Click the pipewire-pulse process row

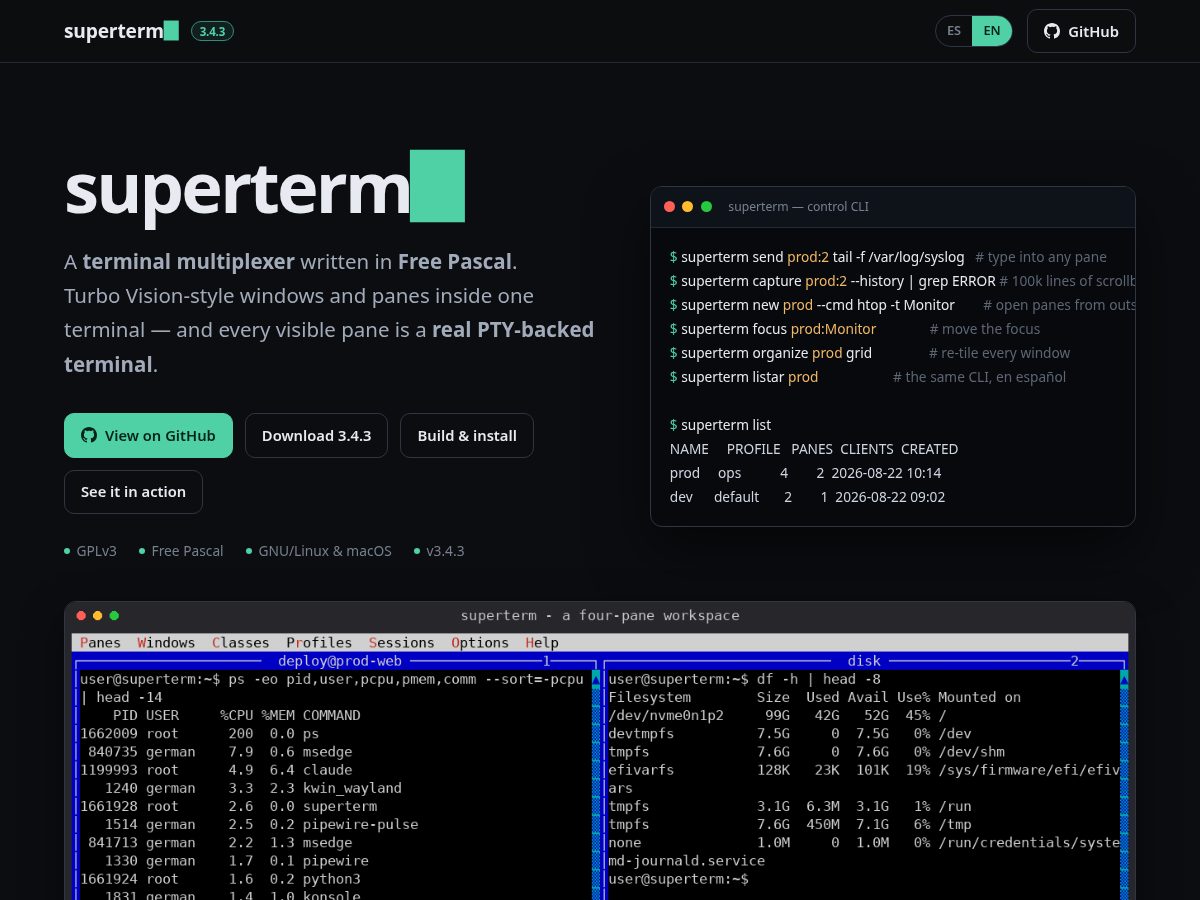tap(249, 825)
